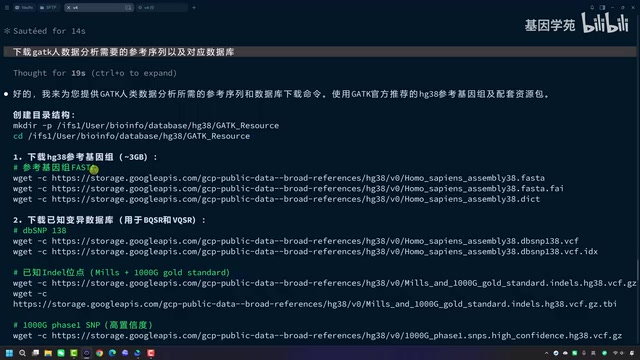Image resolution: width=640 pixels, height=360 pixels.
Task: Open Windows Search from the taskbar
Action: pos(22,353)
